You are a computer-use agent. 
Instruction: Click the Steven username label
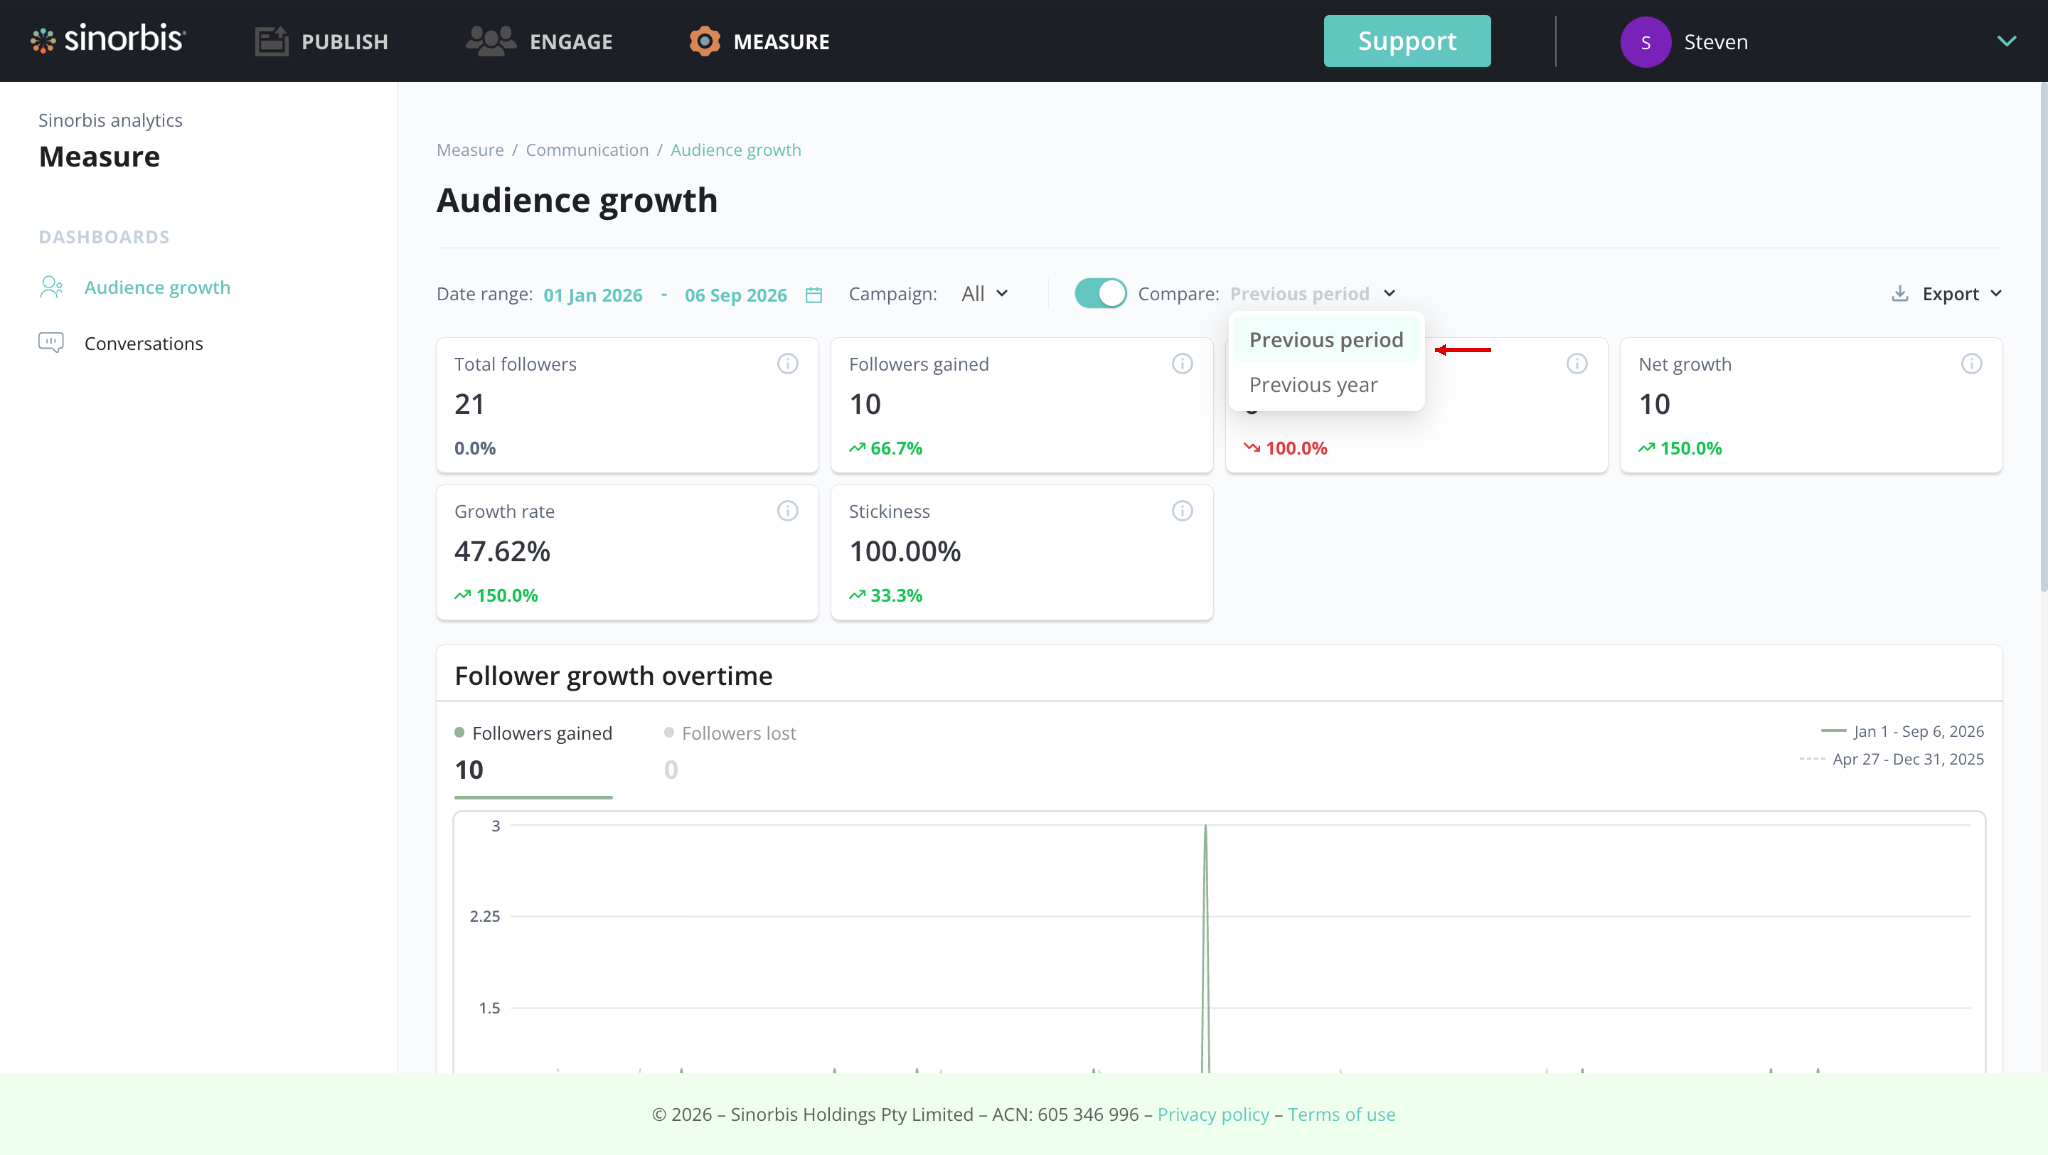1716,42
